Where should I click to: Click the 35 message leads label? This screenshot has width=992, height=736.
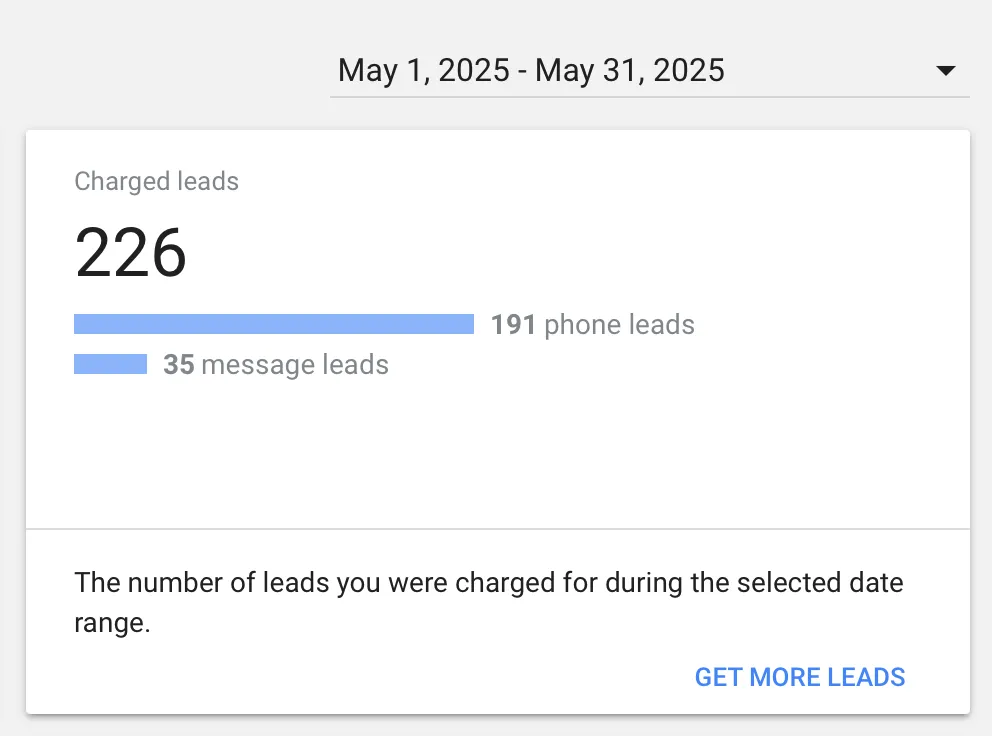[x=276, y=364]
